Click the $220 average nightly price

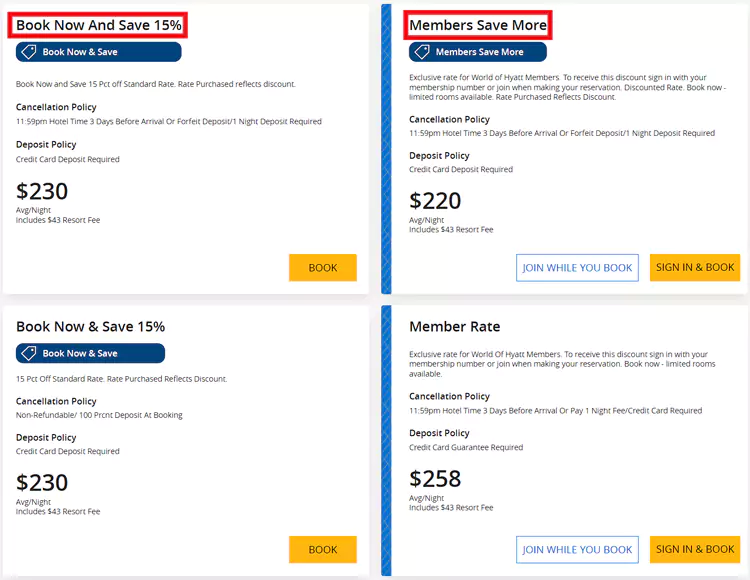pyautogui.click(x=435, y=201)
